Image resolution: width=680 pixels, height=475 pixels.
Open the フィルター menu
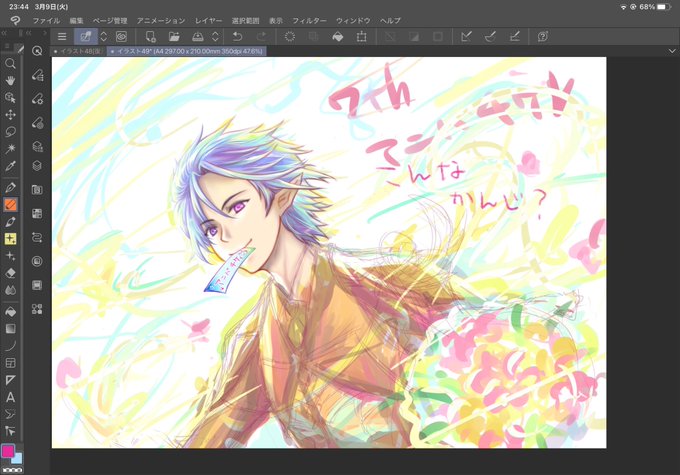click(309, 20)
